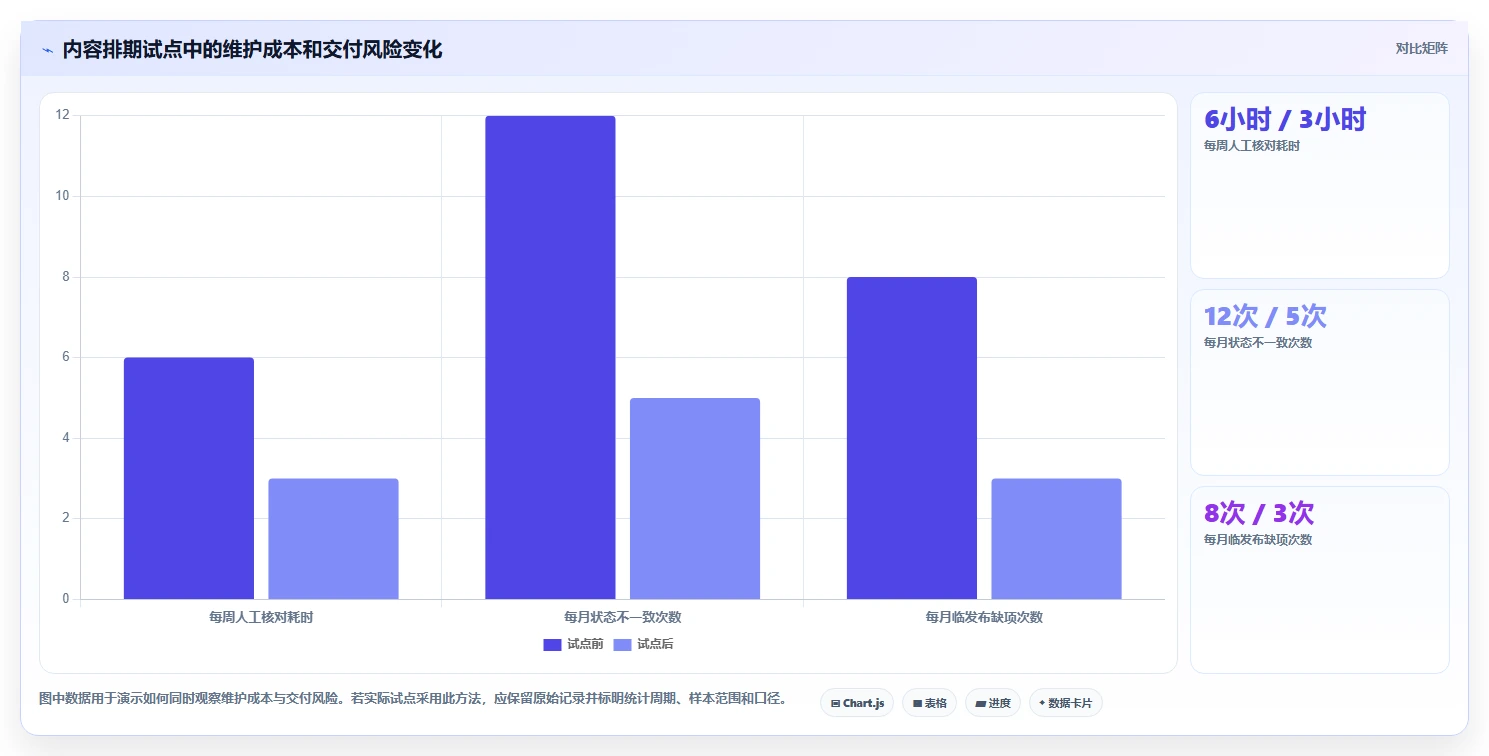
Task: Select the 表格 tag chip
Action: point(929,703)
